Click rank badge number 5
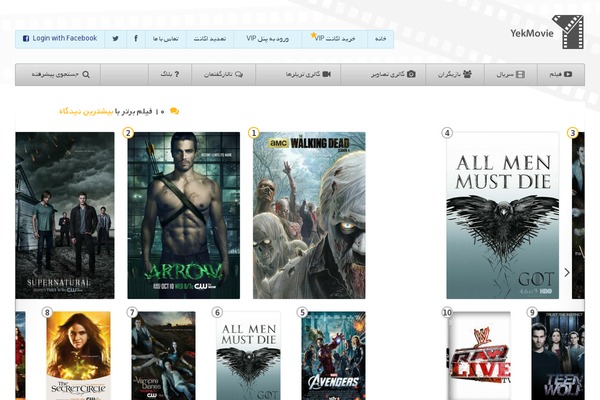Screen dimensions: 600x400 coord(302,313)
